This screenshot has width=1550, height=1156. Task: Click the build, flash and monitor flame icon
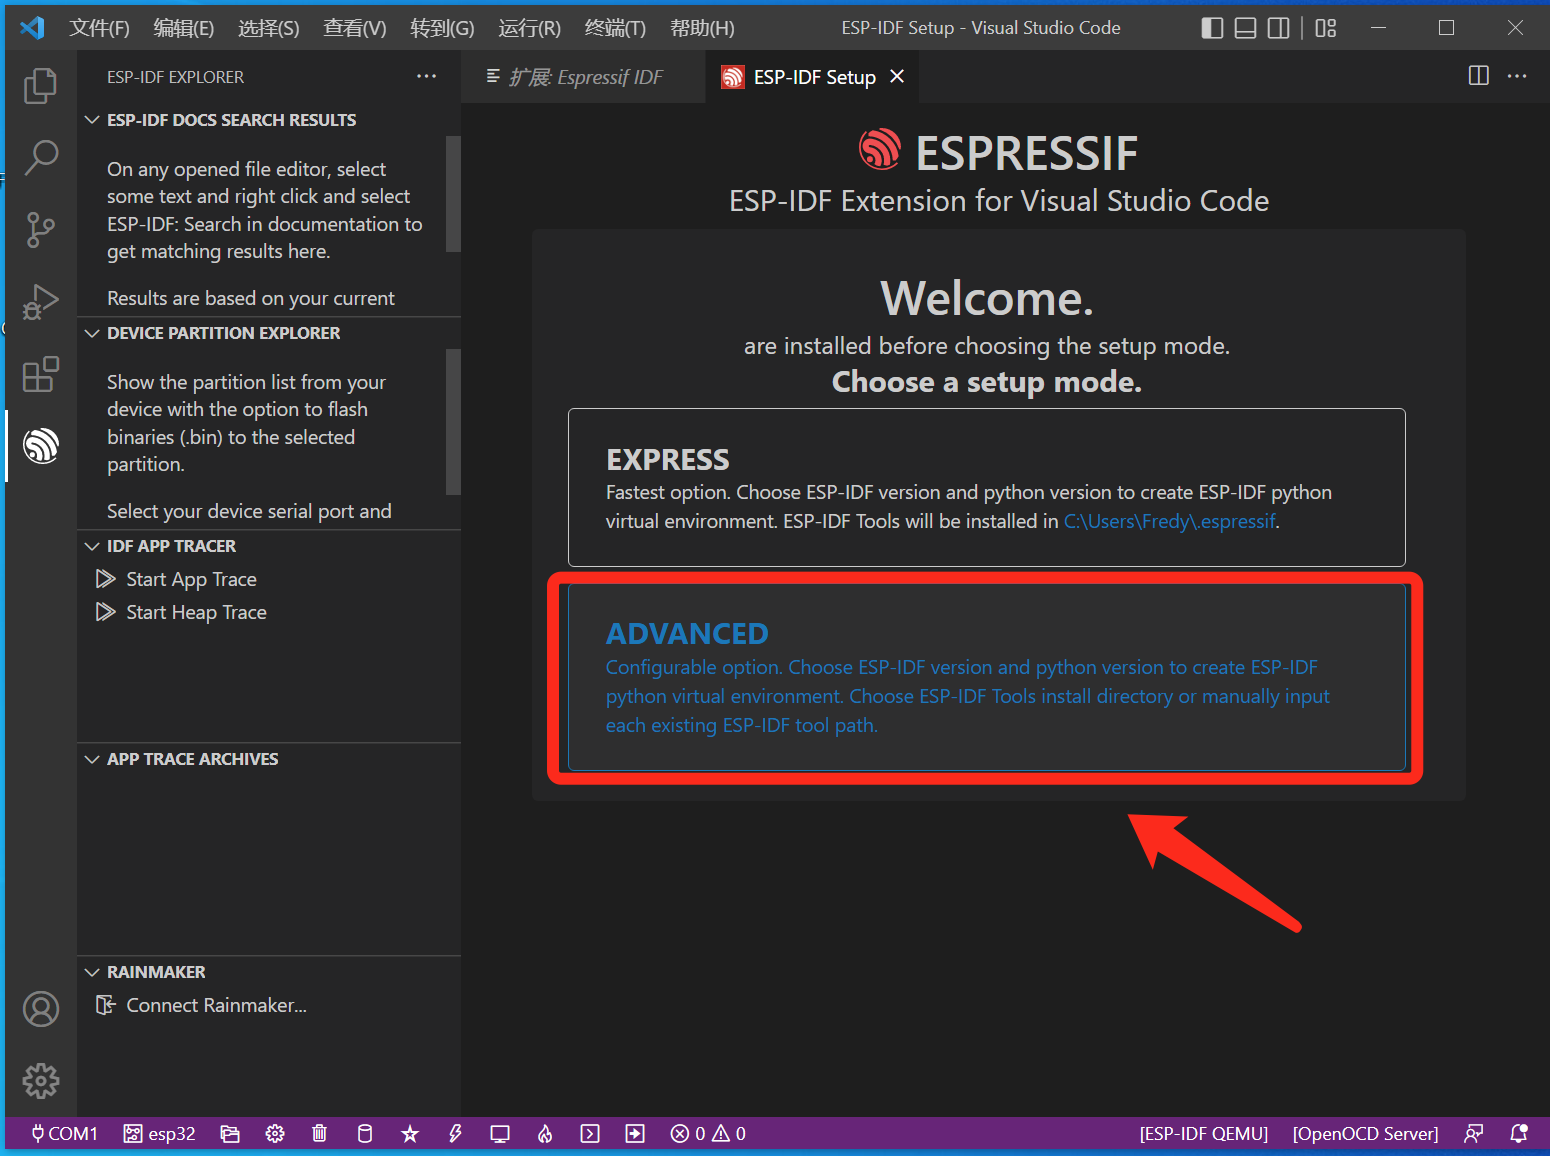pos(545,1133)
